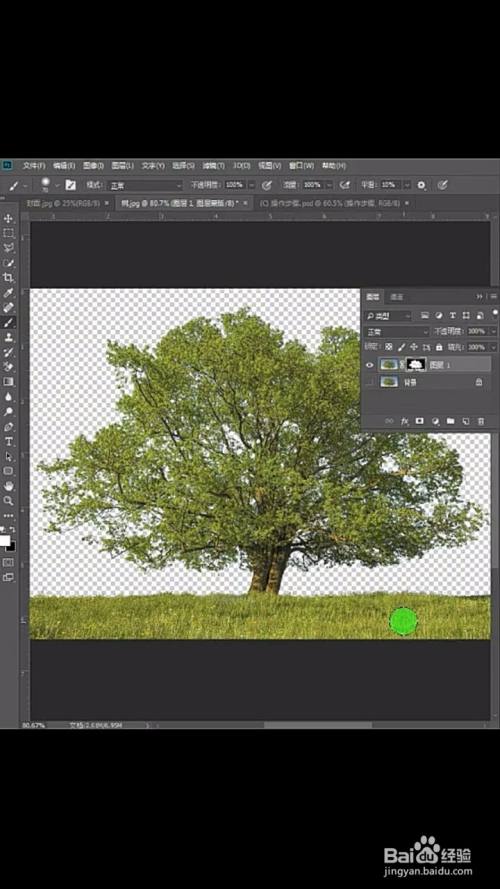Change the screen mode
The image size is (500, 889).
coord(9,577)
